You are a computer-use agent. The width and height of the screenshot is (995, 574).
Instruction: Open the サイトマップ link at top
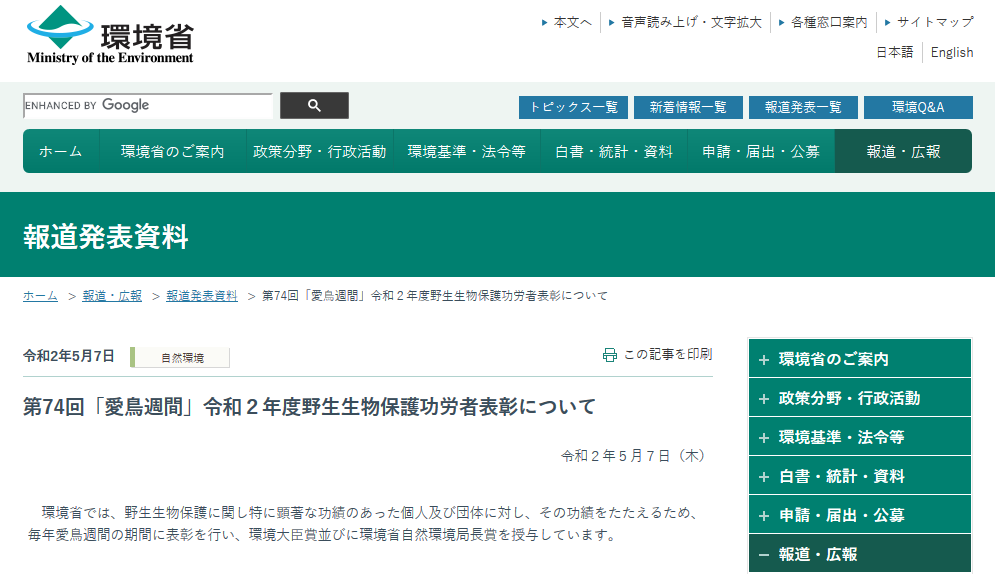click(x=934, y=22)
